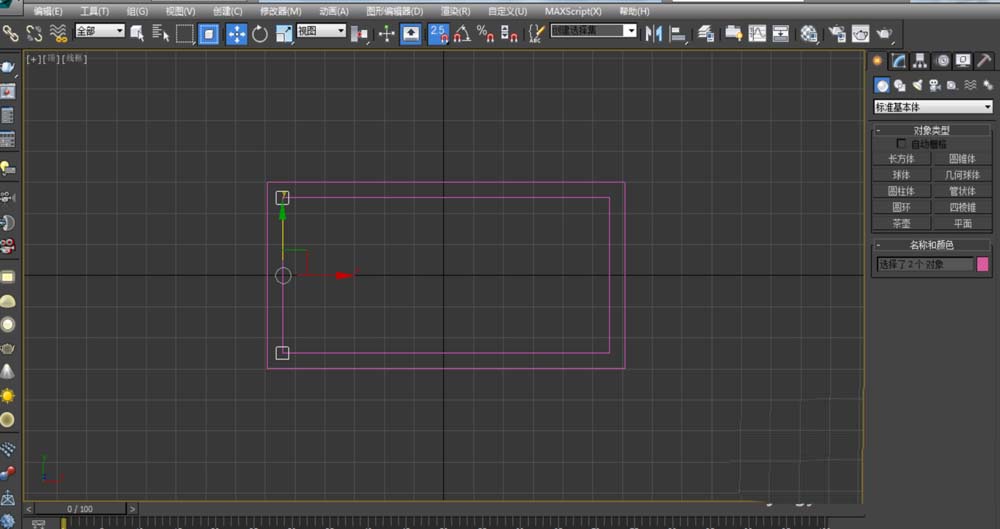Select the Move tool in the toolbar
Image resolution: width=1000 pixels, height=529 pixels.
coord(237,34)
